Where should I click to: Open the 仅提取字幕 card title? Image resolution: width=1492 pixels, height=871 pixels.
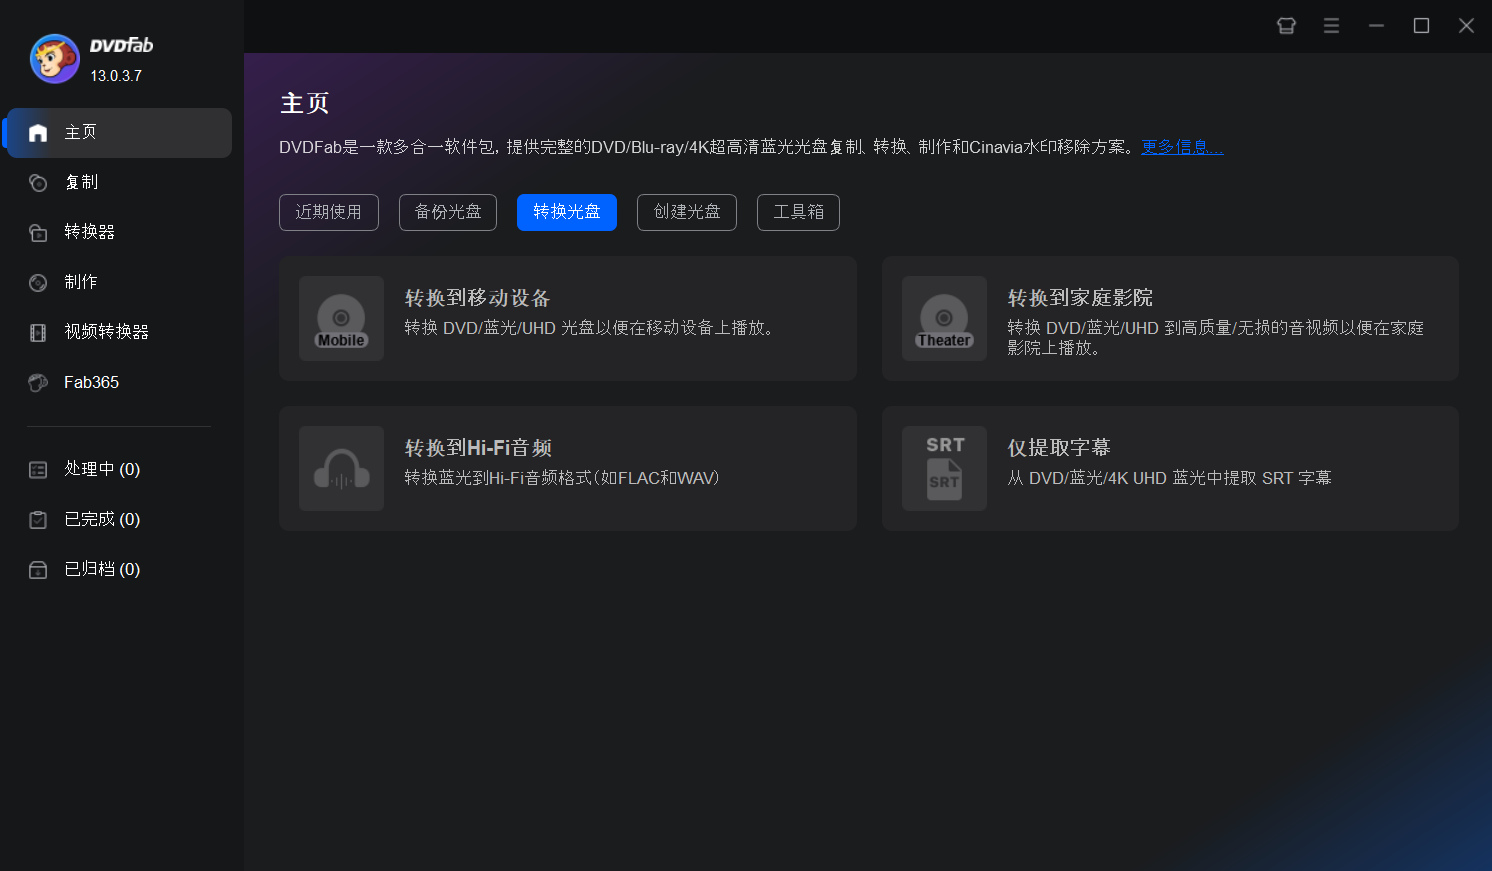click(x=1059, y=448)
